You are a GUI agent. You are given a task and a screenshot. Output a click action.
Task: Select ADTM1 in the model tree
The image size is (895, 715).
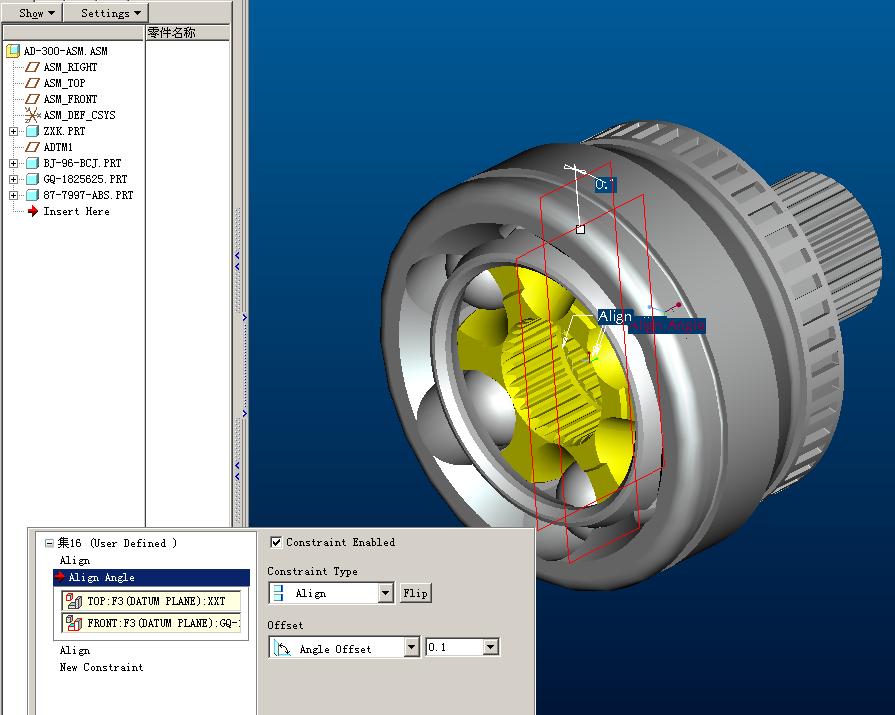pyautogui.click(x=58, y=147)
